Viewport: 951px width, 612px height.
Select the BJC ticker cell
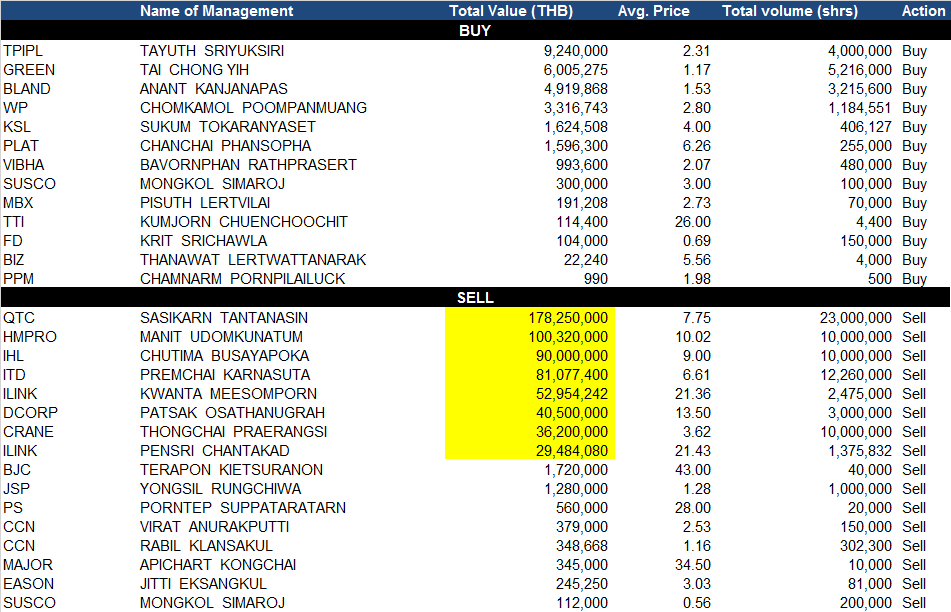pos(17,469)
